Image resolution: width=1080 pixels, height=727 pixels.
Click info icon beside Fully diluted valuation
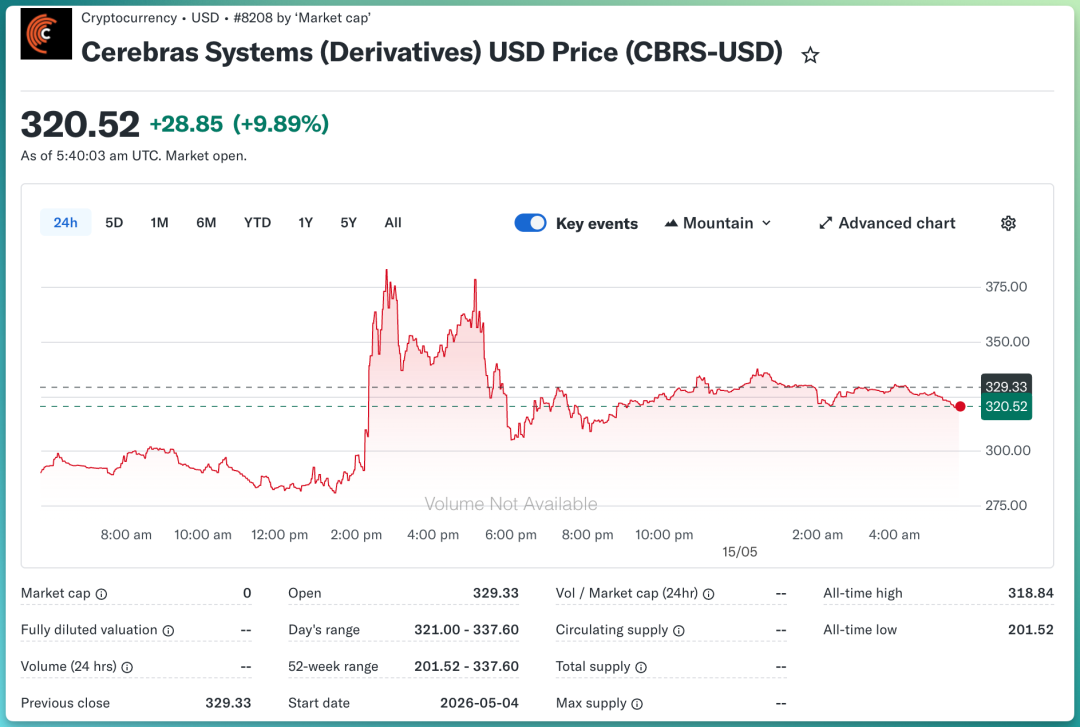[168, 631]
